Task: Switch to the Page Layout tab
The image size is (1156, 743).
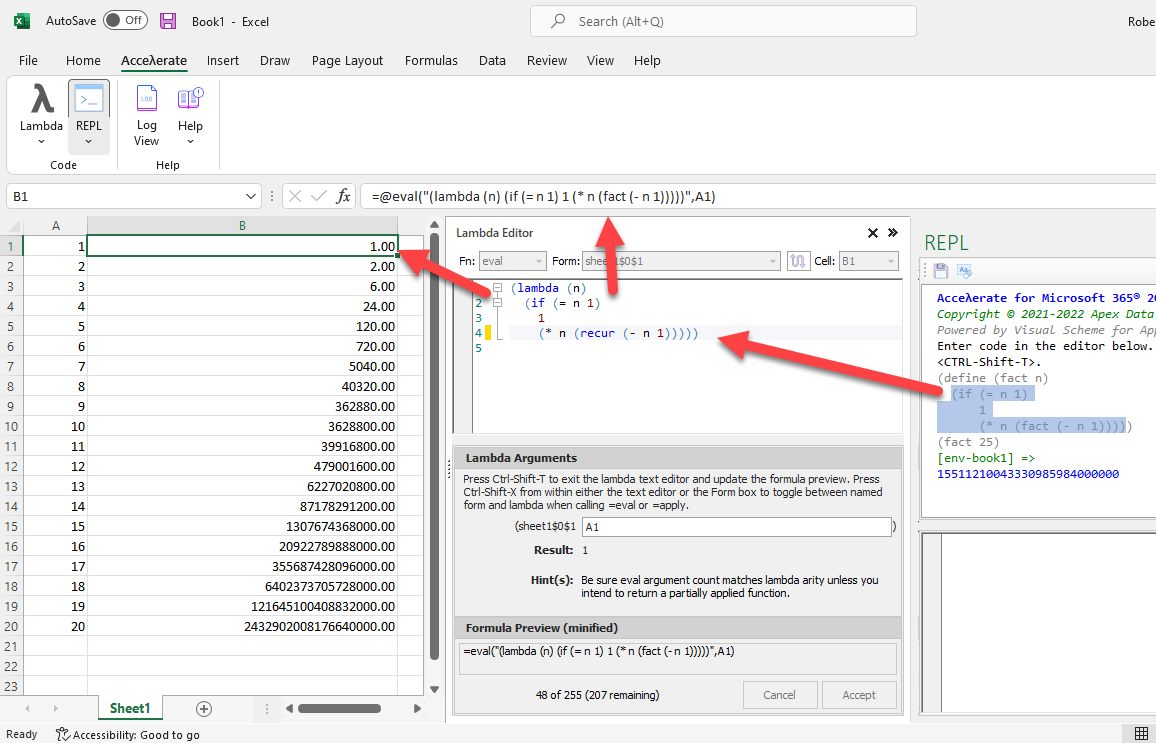Action: click(x=347, y=60)
